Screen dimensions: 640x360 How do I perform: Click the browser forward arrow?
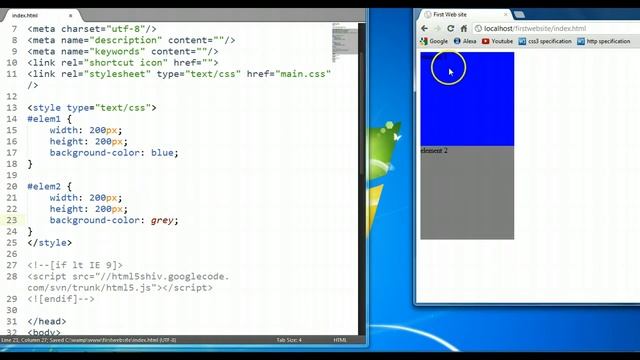[438, 29]
